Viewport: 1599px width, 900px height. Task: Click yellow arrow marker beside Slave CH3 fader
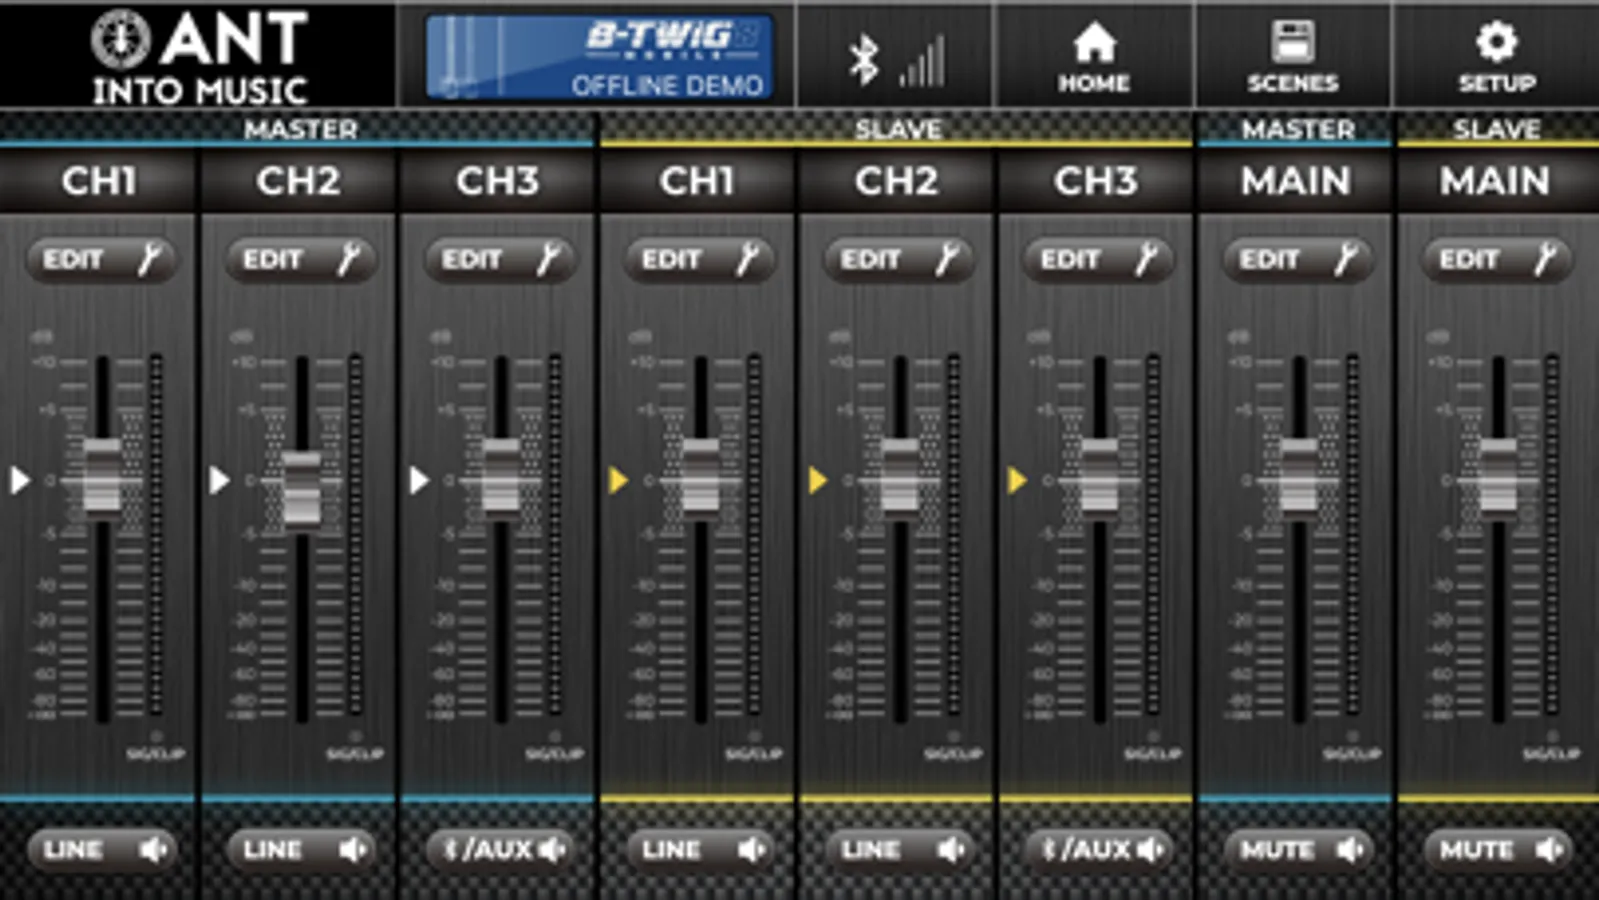(x=1017, y=480)
